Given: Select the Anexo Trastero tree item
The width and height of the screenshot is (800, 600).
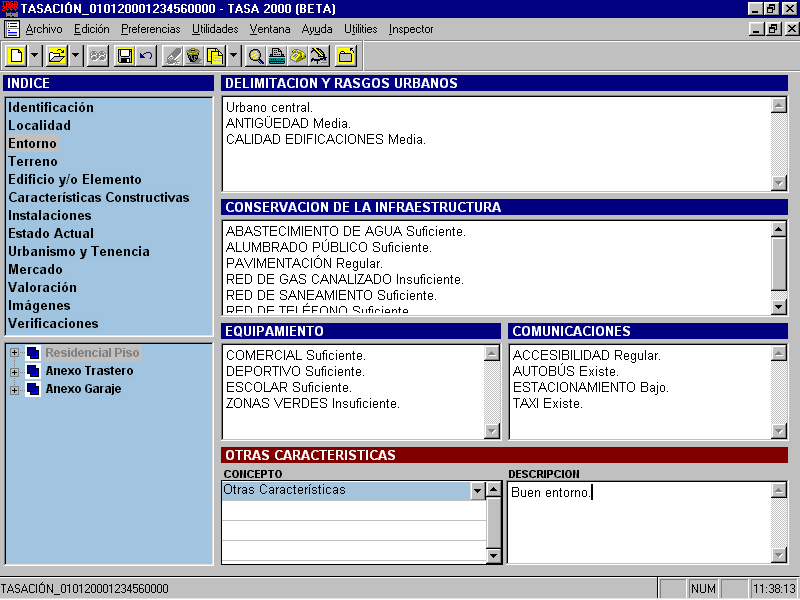Looking at the screenshot, I should click(89, 371).
